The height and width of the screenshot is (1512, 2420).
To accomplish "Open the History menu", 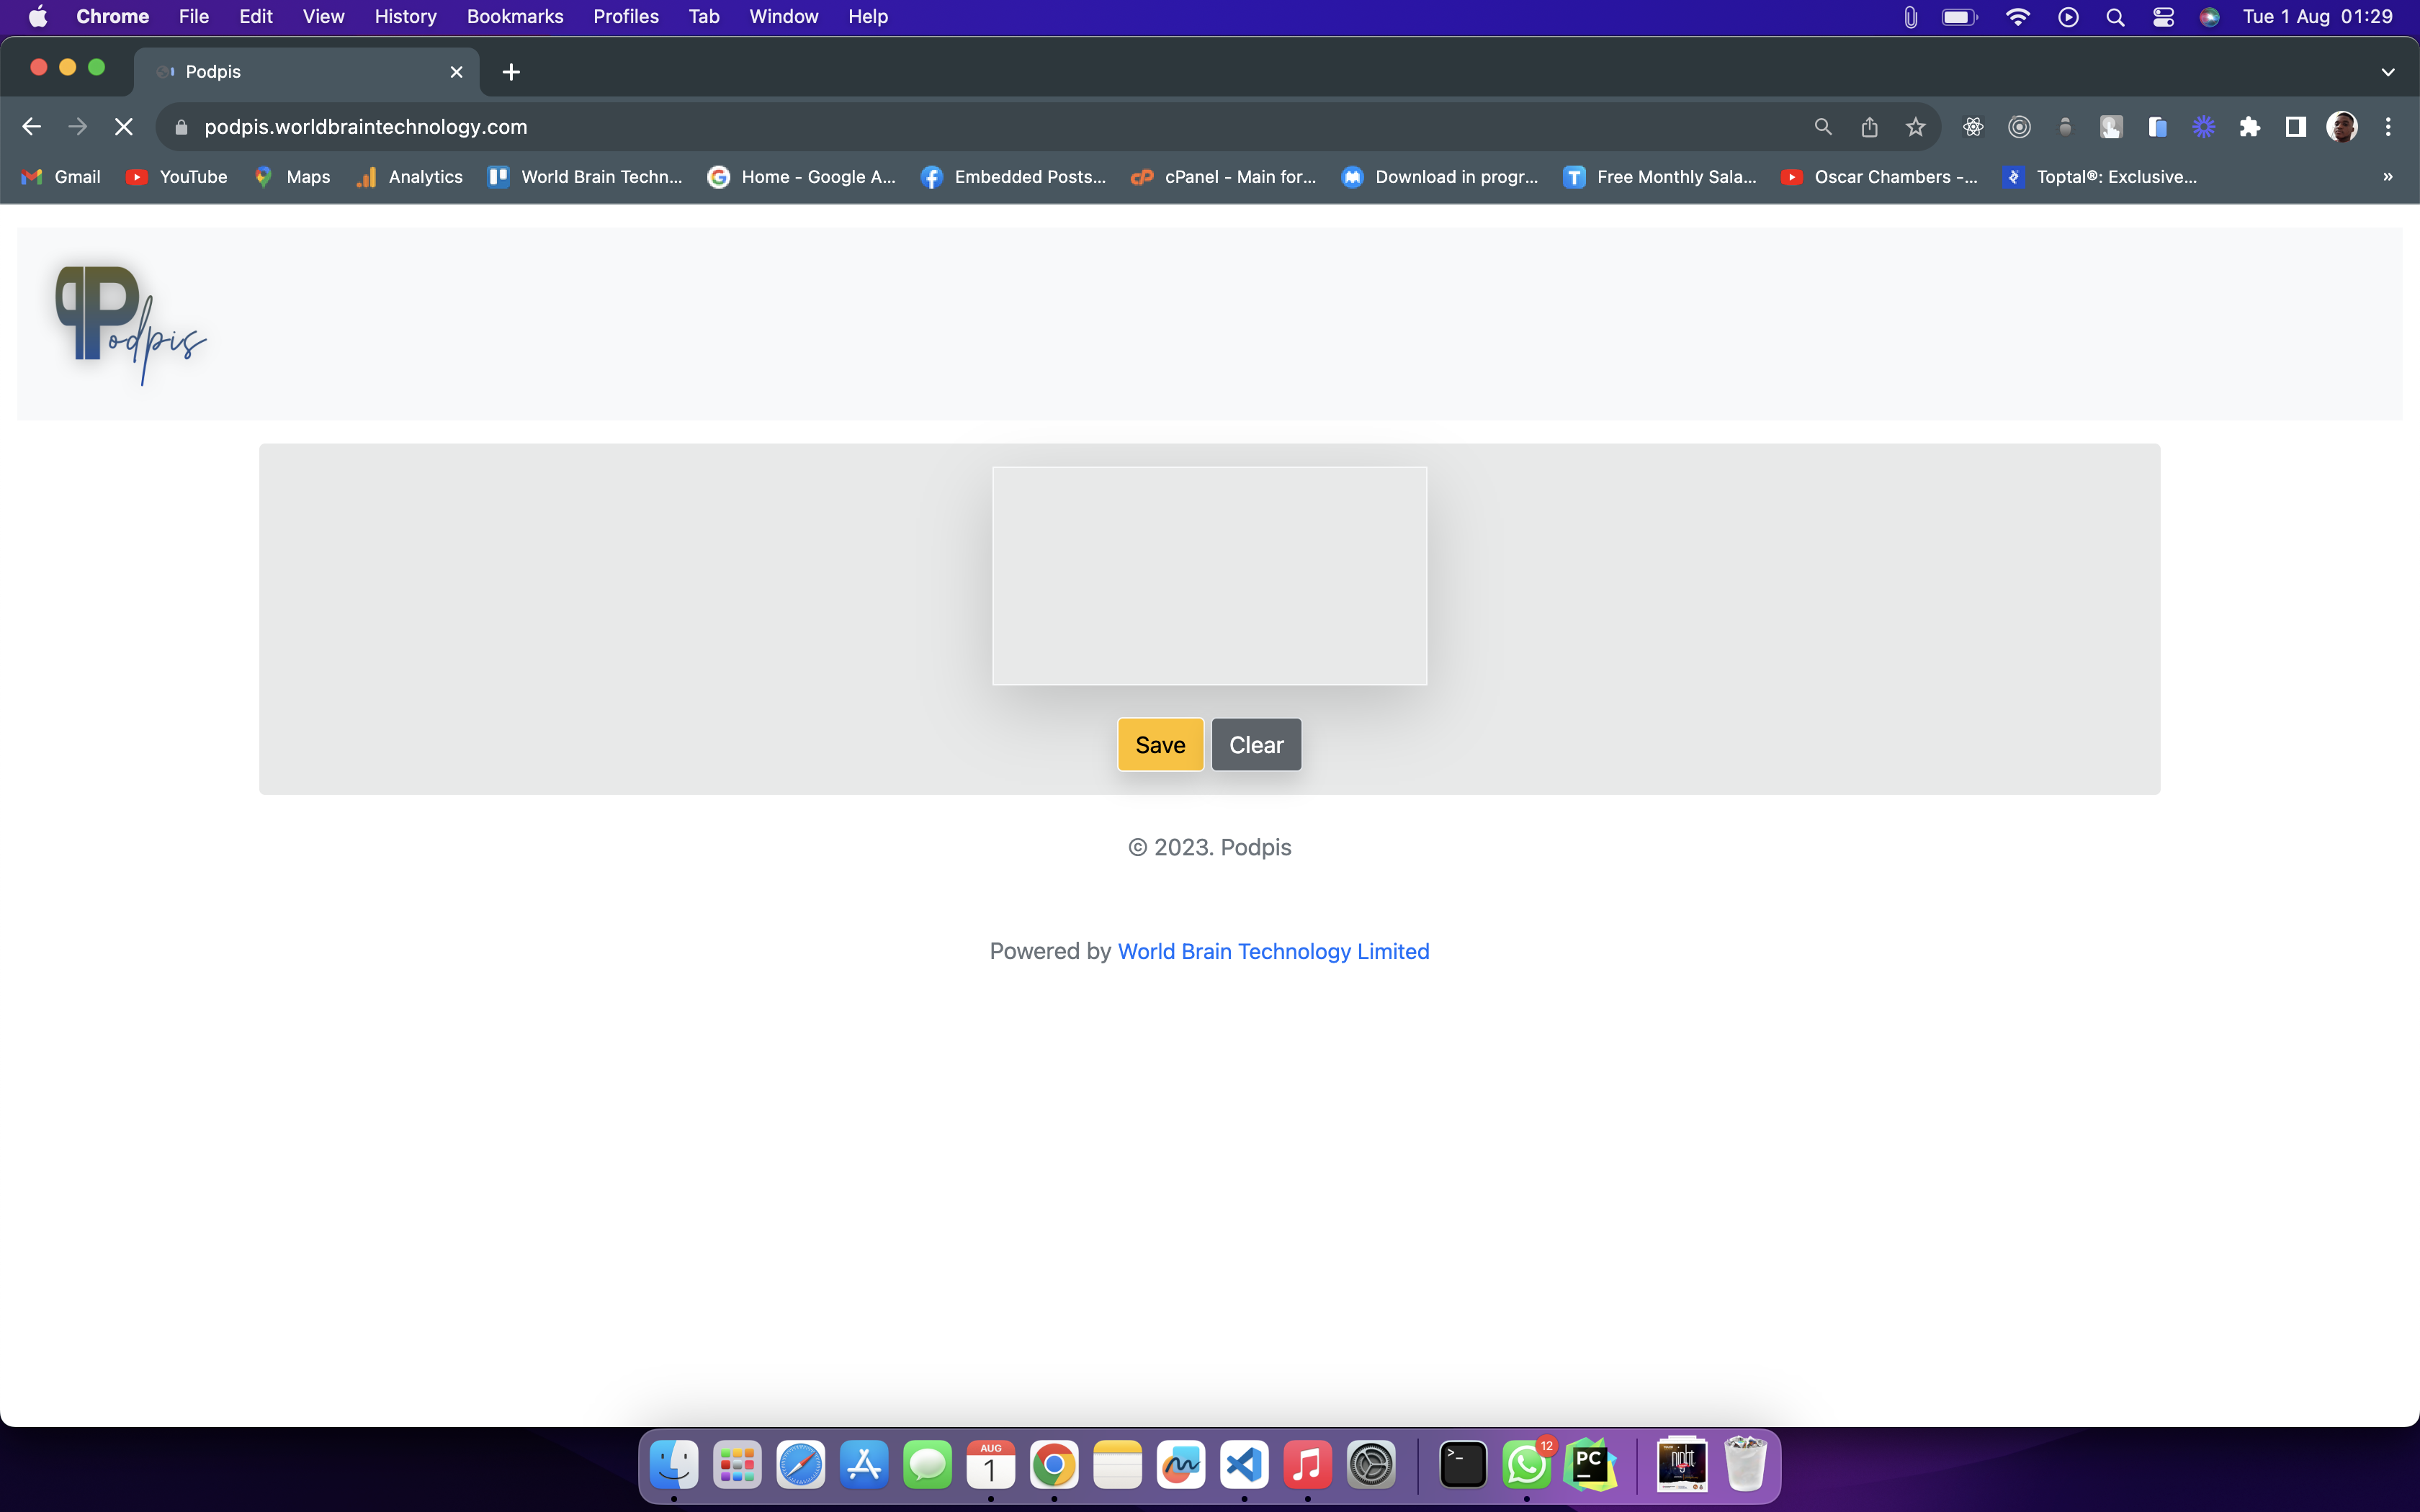I will pos(405,17).
